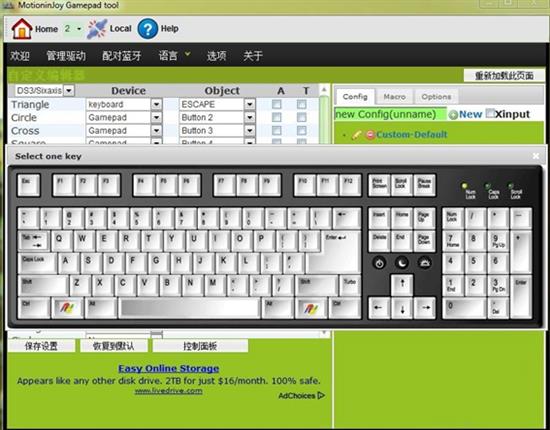Click the 重新加载此页面 reload button
Viewport: 550px width, 430px height.
click(504, 75)
